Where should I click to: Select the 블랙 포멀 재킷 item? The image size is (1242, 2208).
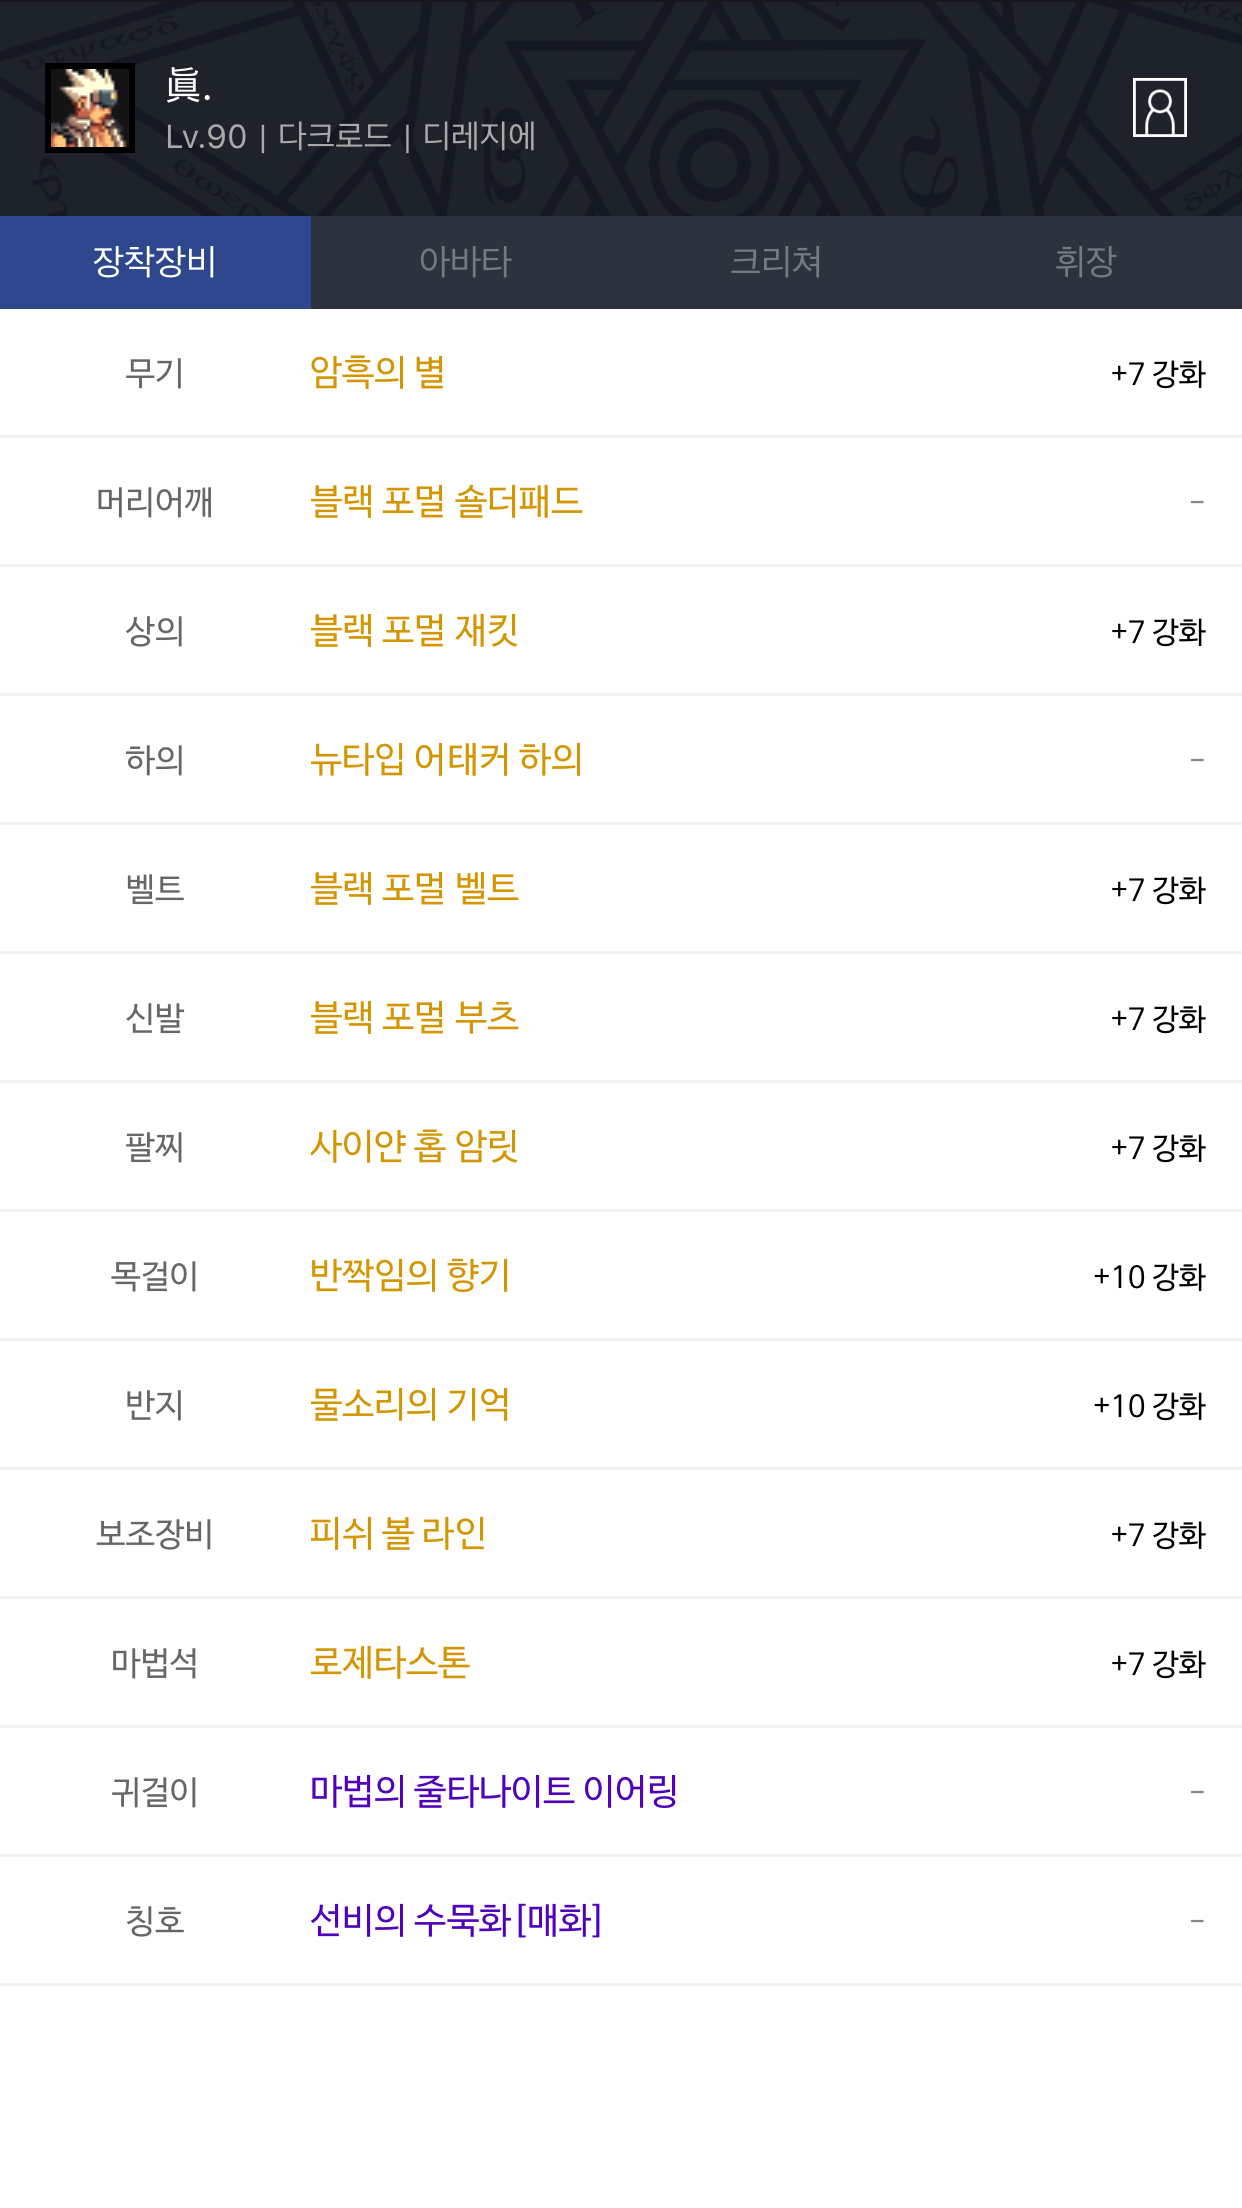(x=414, y=630)
